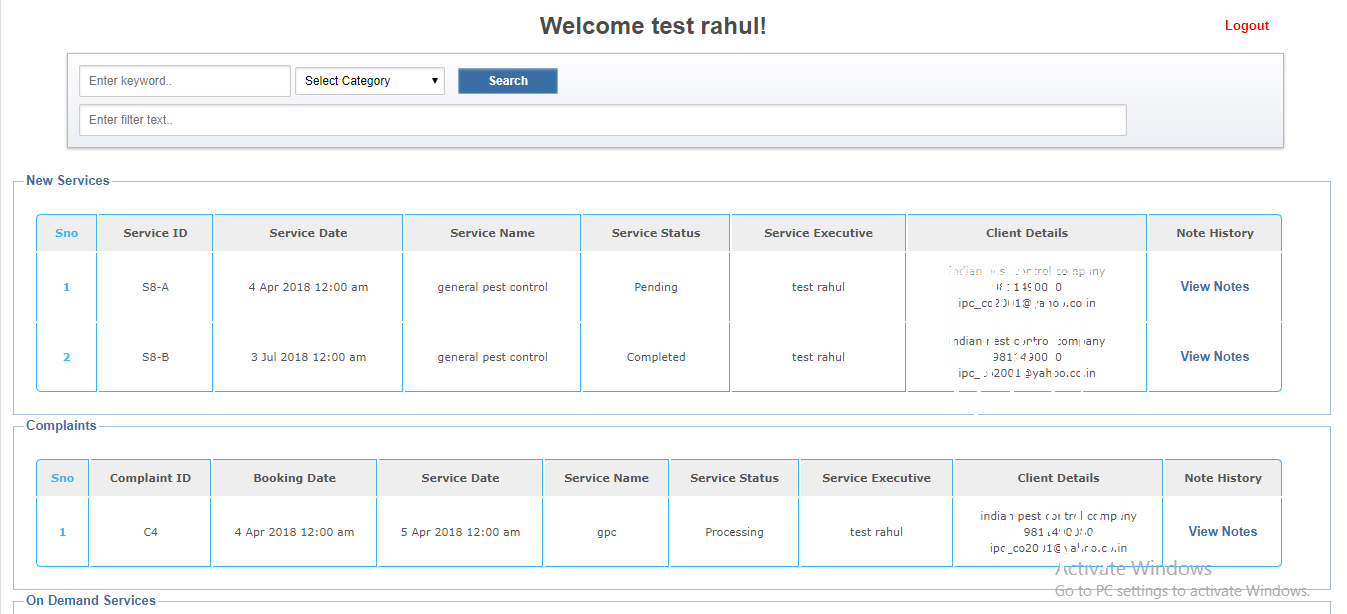Sort by Sno in New Services table
This screenshot has width=1347, height=614.
[67, 233]
